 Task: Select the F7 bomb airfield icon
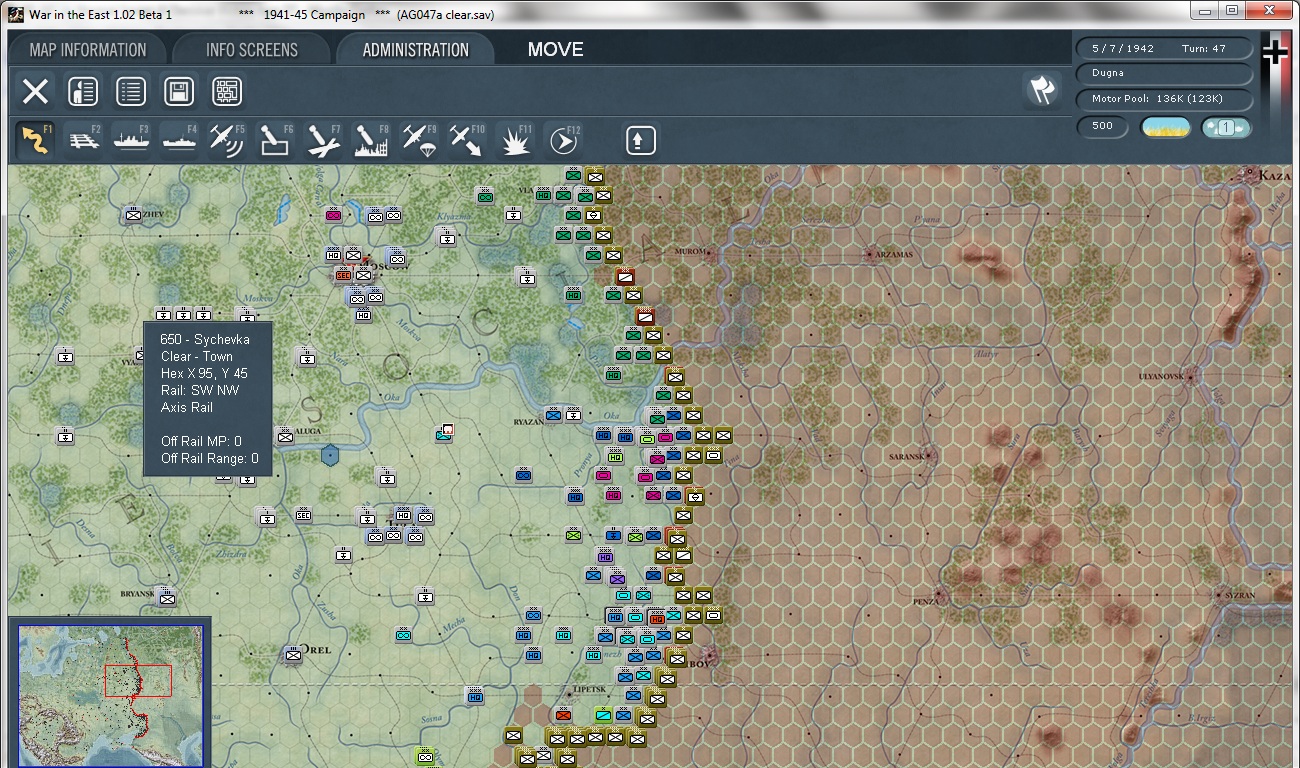(x=323, y=140)
